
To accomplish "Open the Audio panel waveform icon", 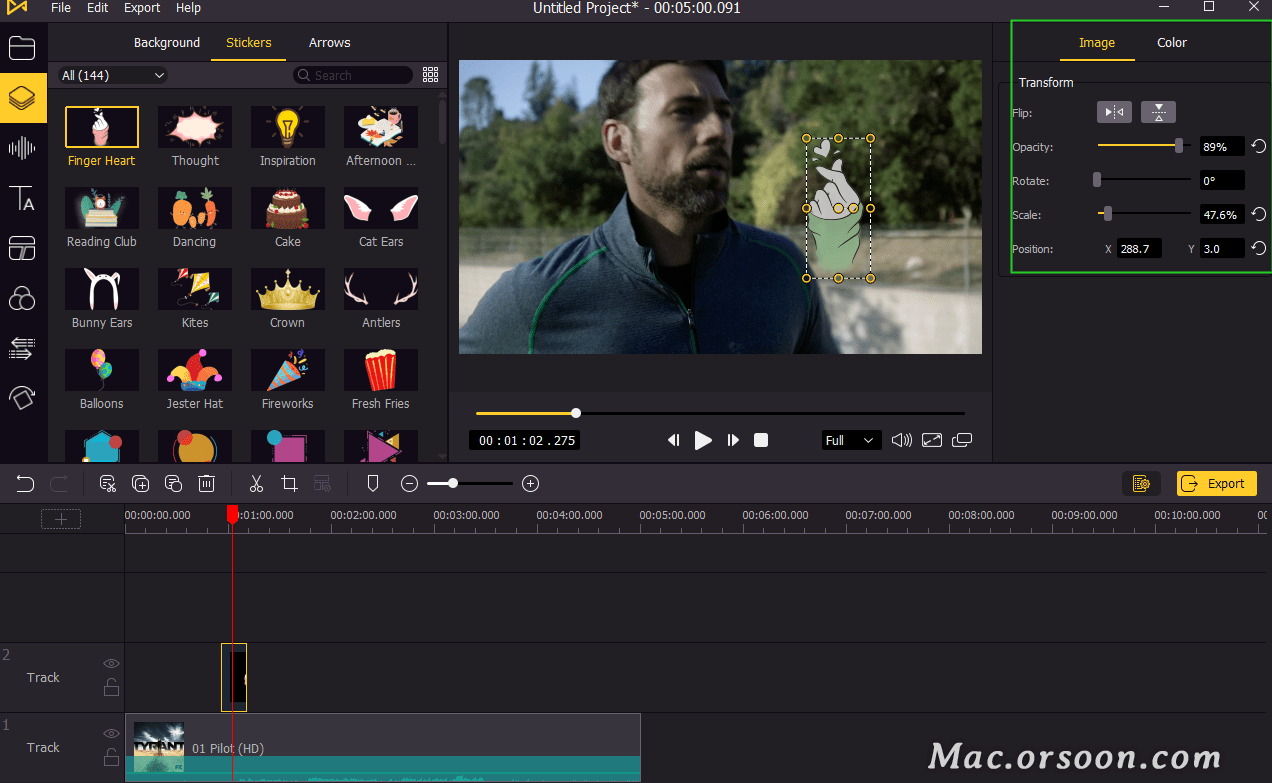I will [22, 149].
